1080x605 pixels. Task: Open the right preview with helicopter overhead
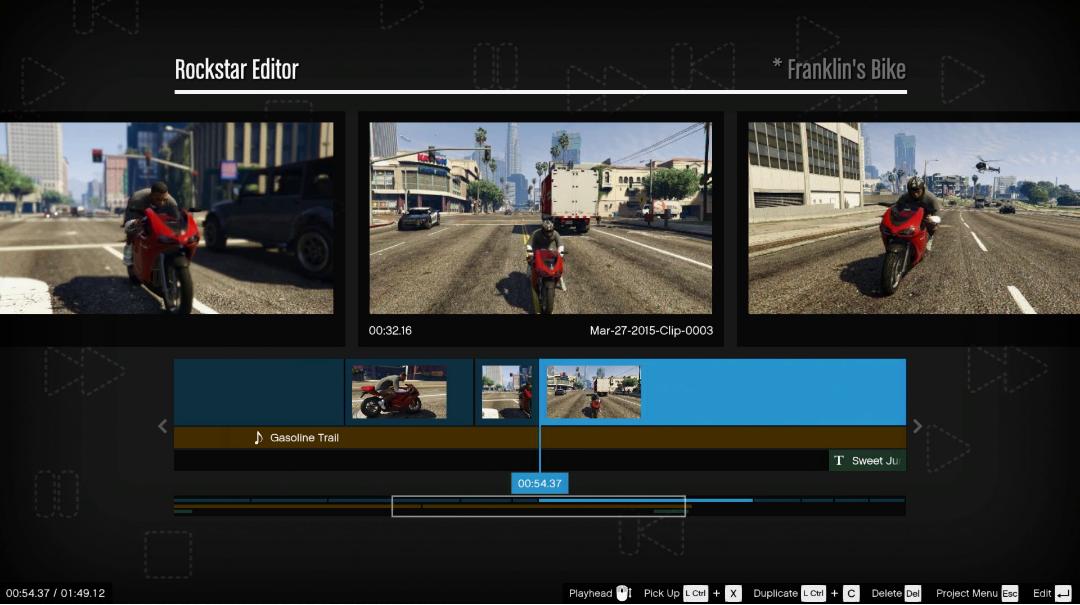coord(914,218)
